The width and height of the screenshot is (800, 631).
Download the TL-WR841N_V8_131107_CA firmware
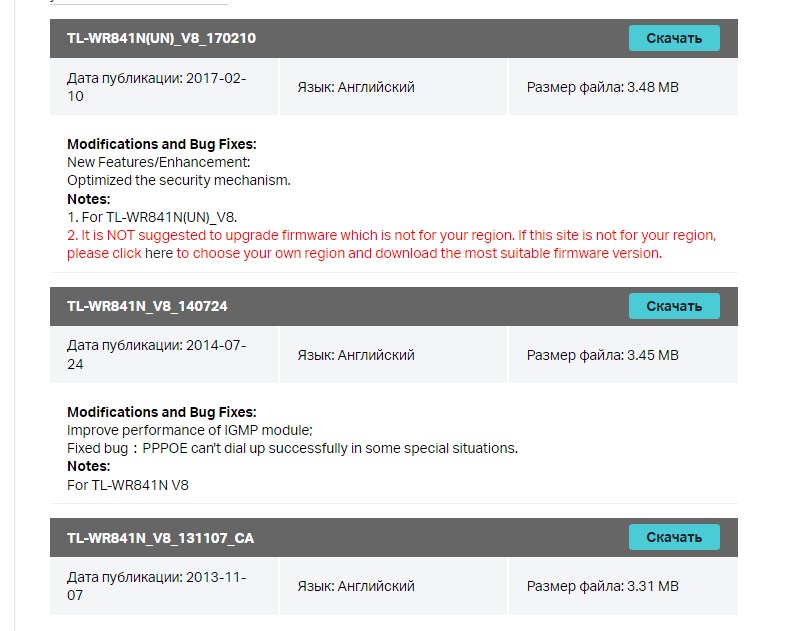tap(673, 537)
